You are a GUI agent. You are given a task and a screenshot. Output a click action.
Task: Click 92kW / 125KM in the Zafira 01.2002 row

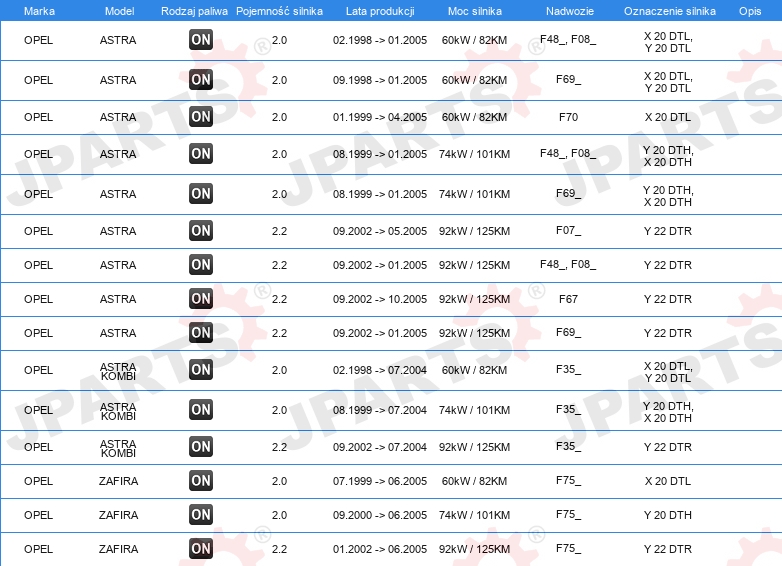coord(474,549)
